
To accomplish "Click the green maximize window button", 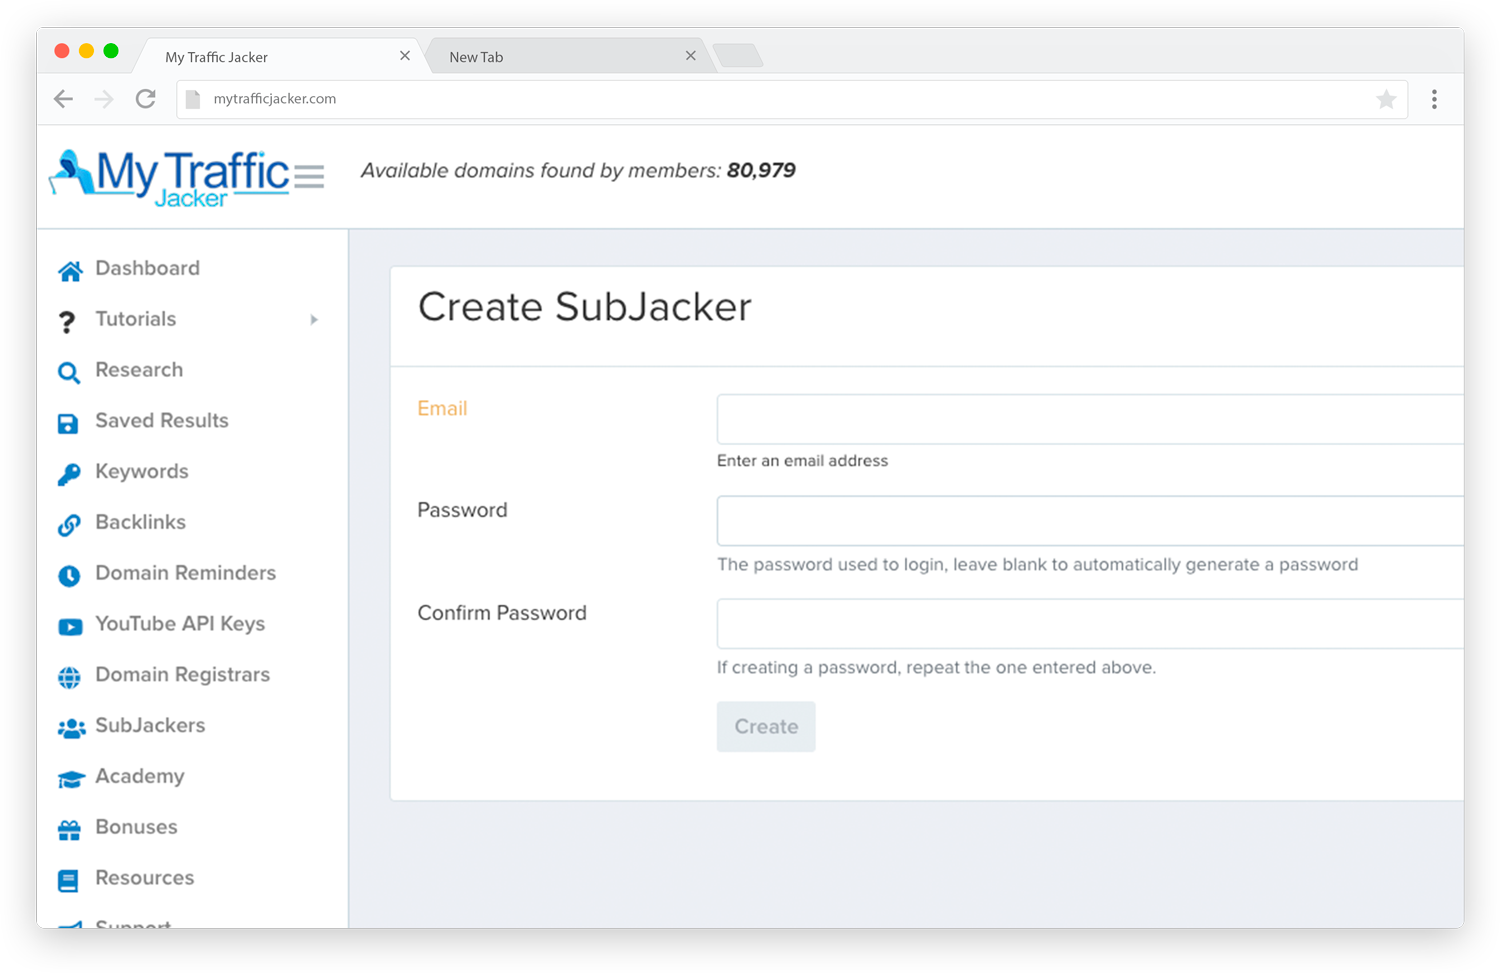I will pyautogui.click(x=111, y=51).
